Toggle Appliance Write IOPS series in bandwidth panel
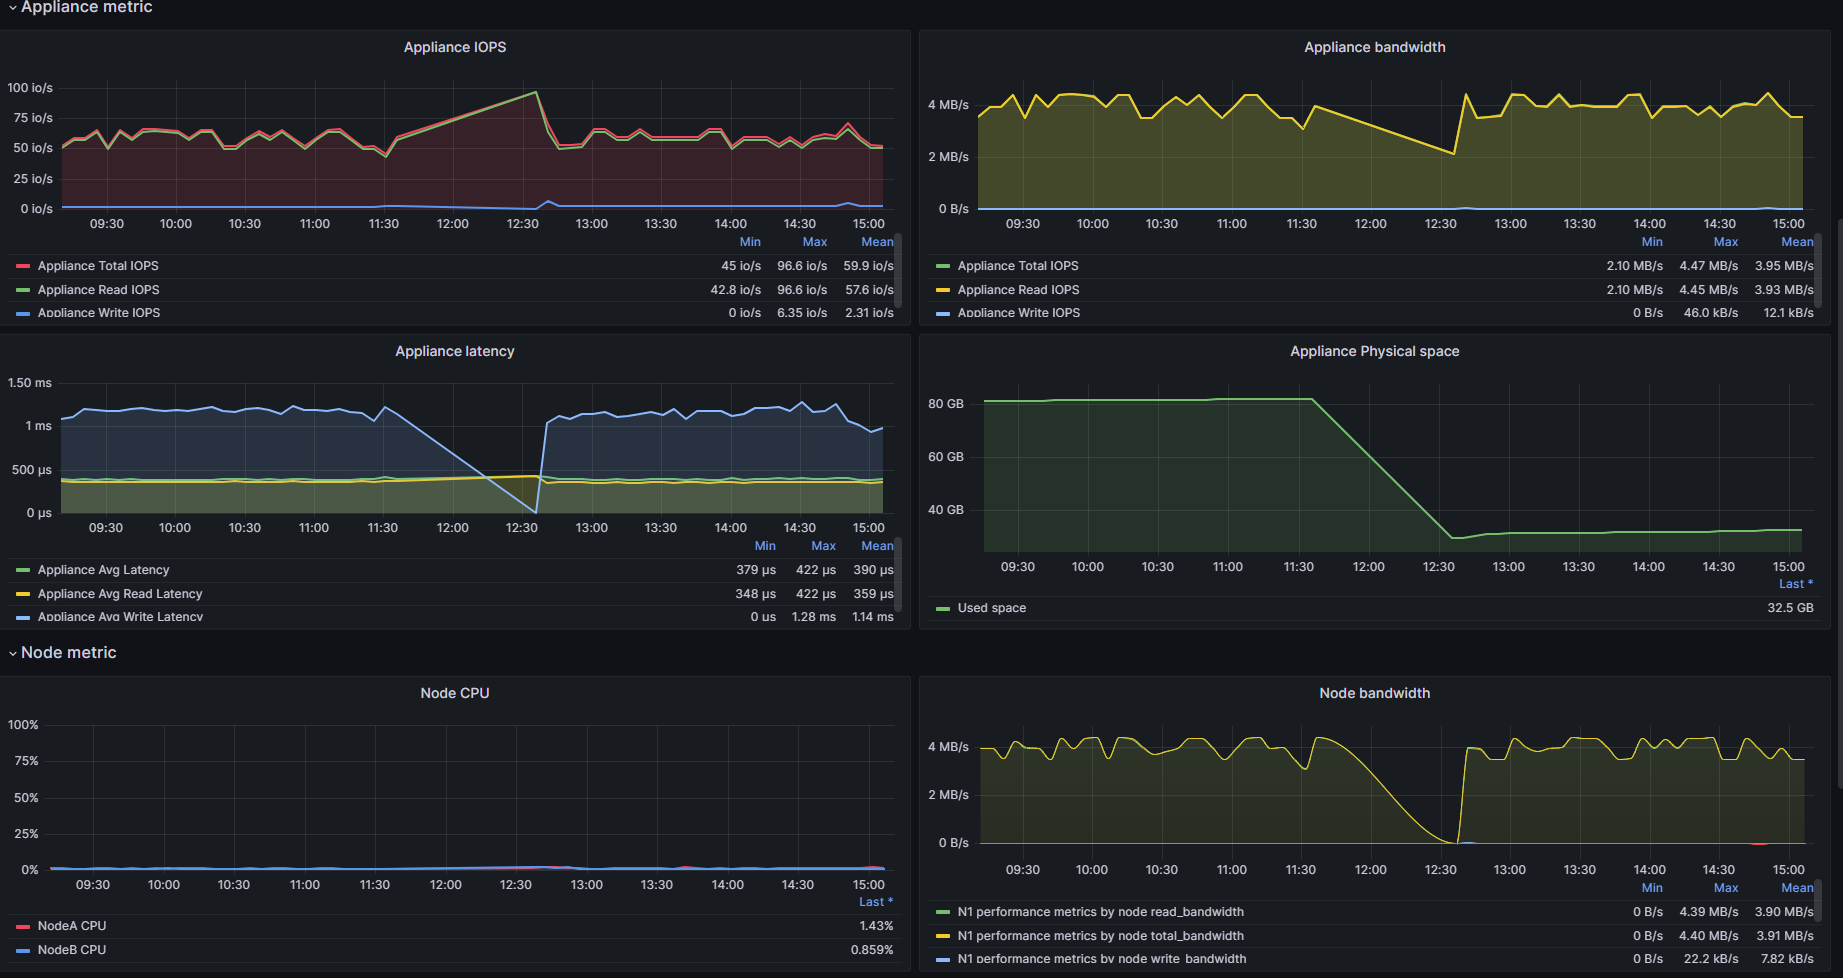 click(1019, 313)
